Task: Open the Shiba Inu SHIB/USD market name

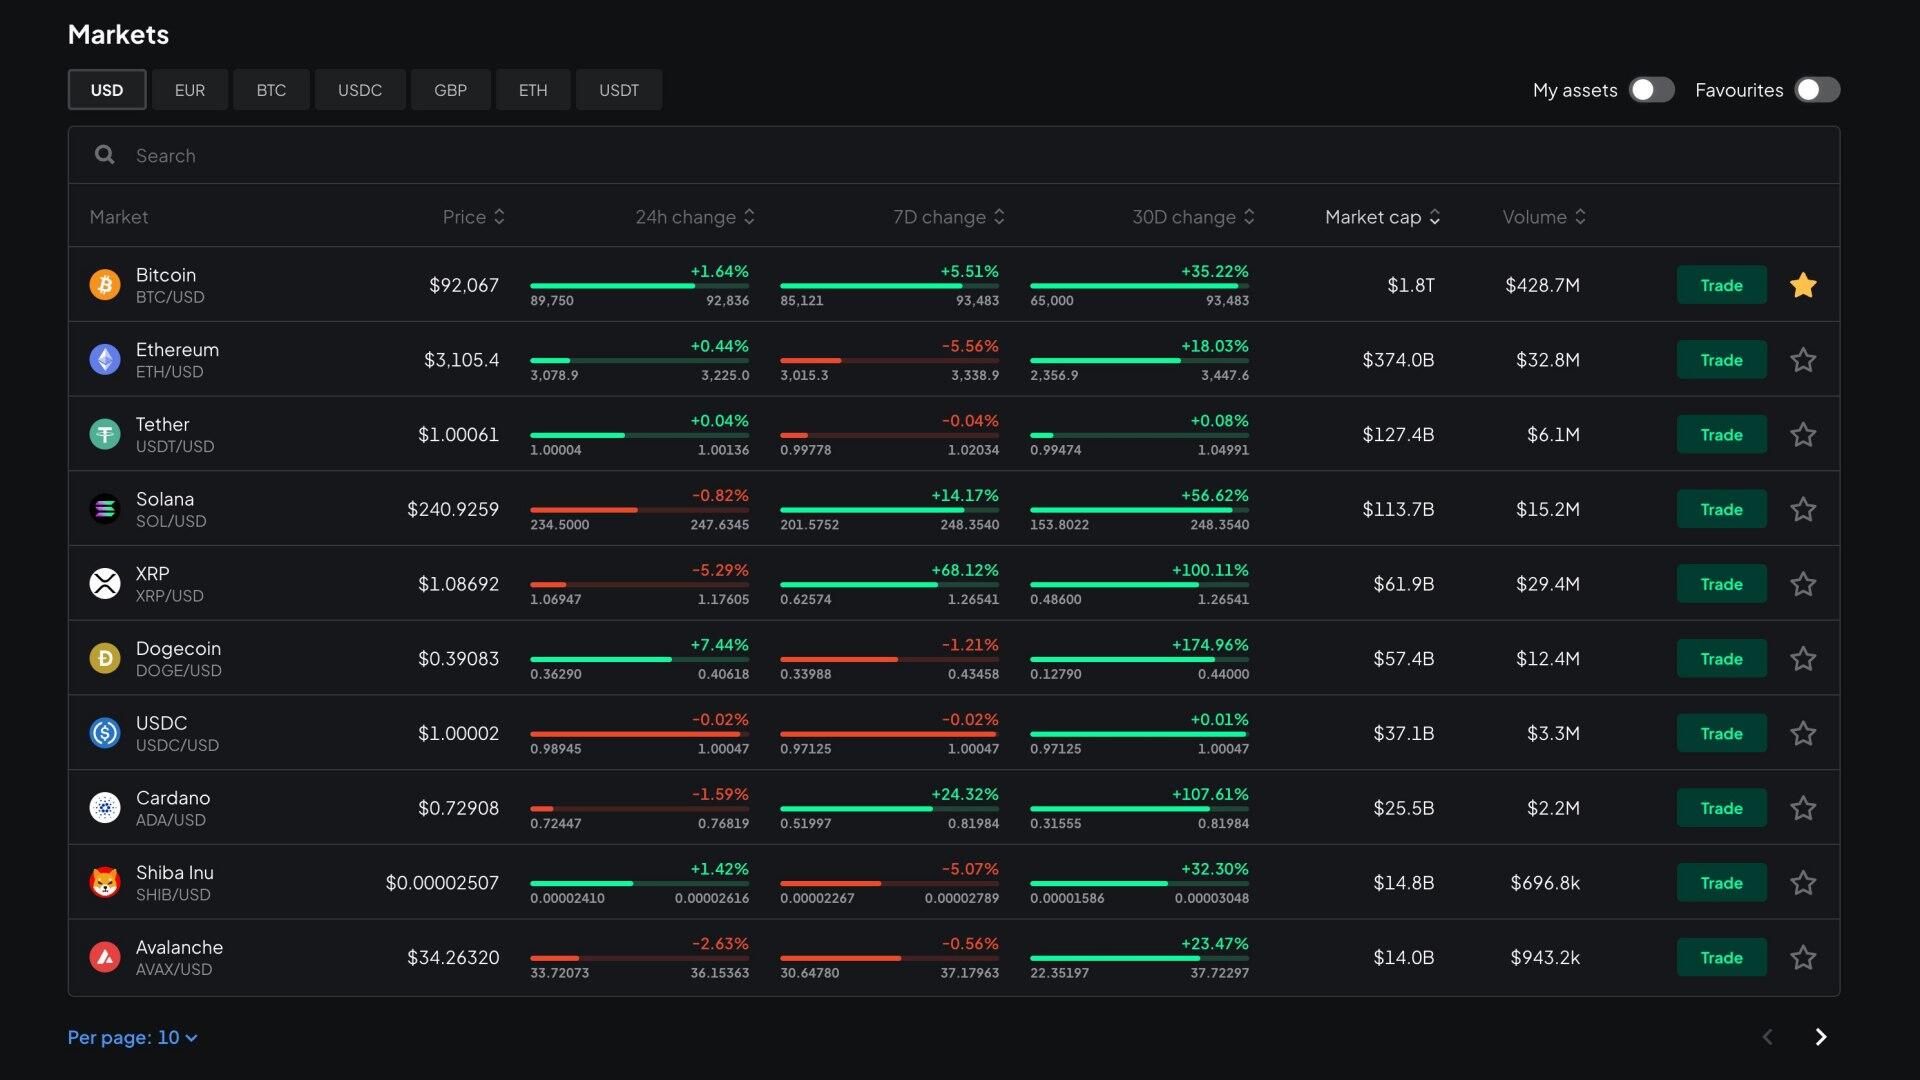Action: click(x=175, y=882)
